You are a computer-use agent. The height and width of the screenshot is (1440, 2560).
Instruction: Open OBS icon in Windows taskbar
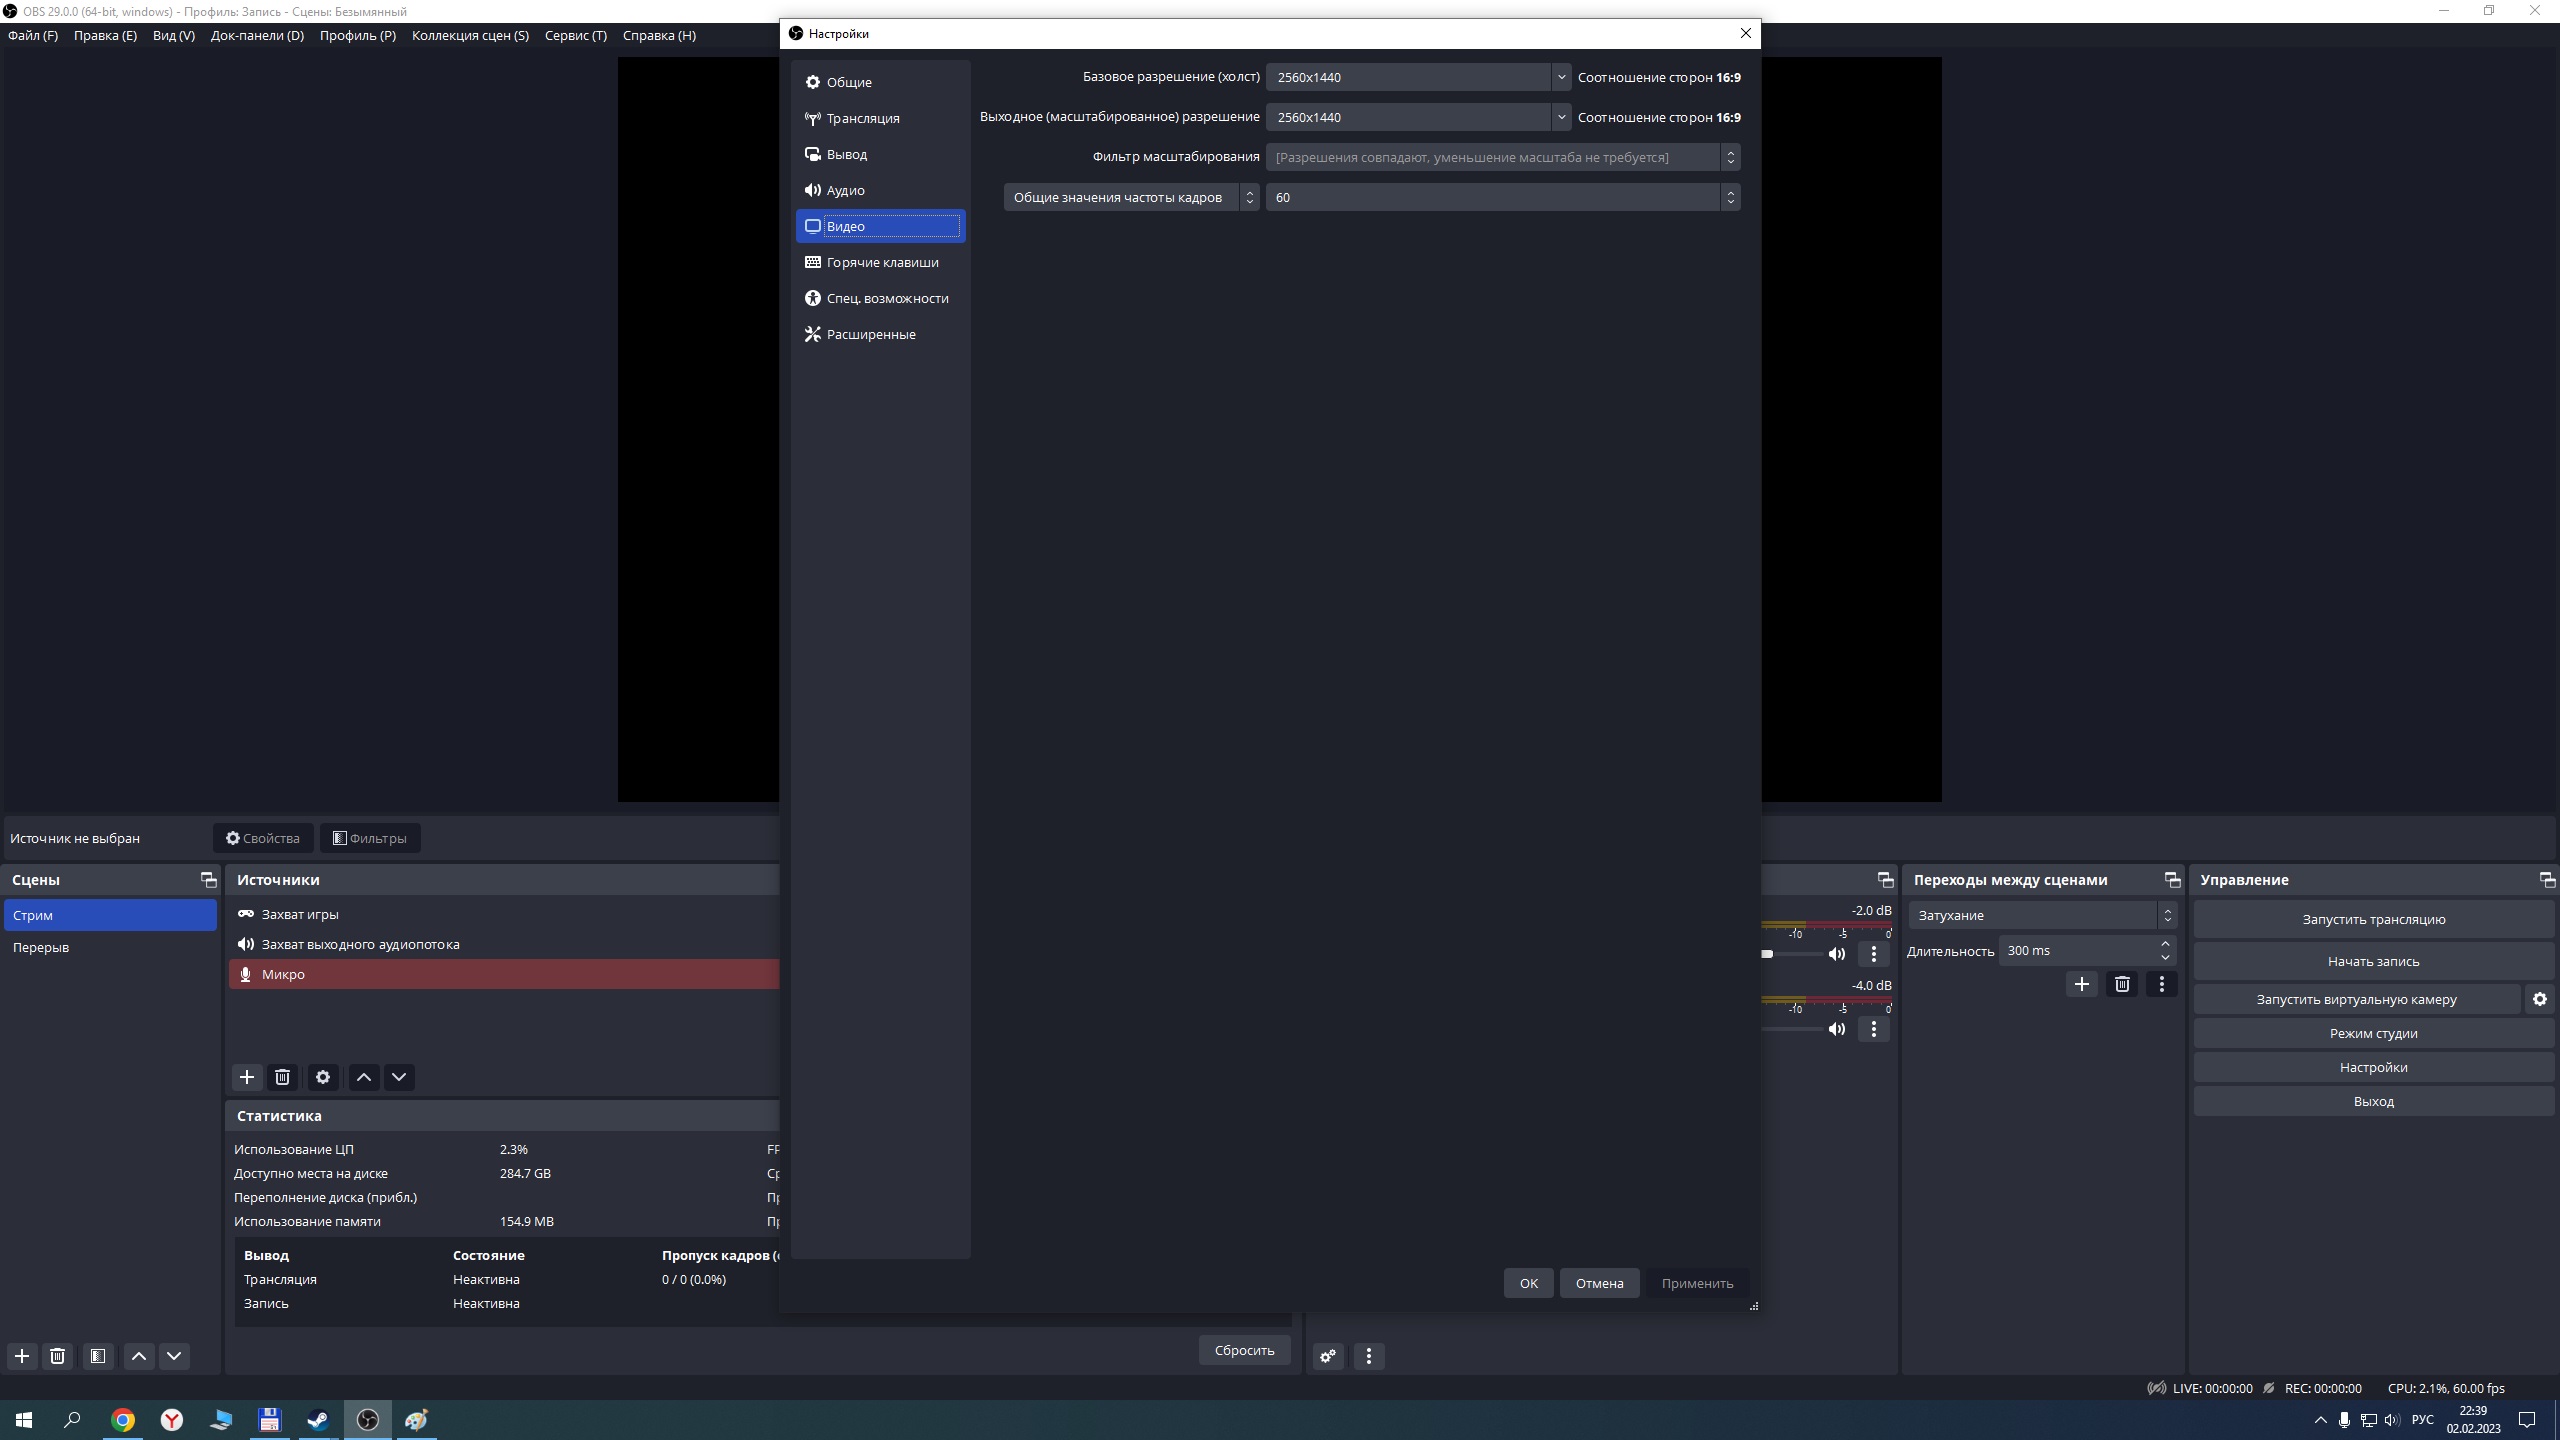coord(368,1420)
